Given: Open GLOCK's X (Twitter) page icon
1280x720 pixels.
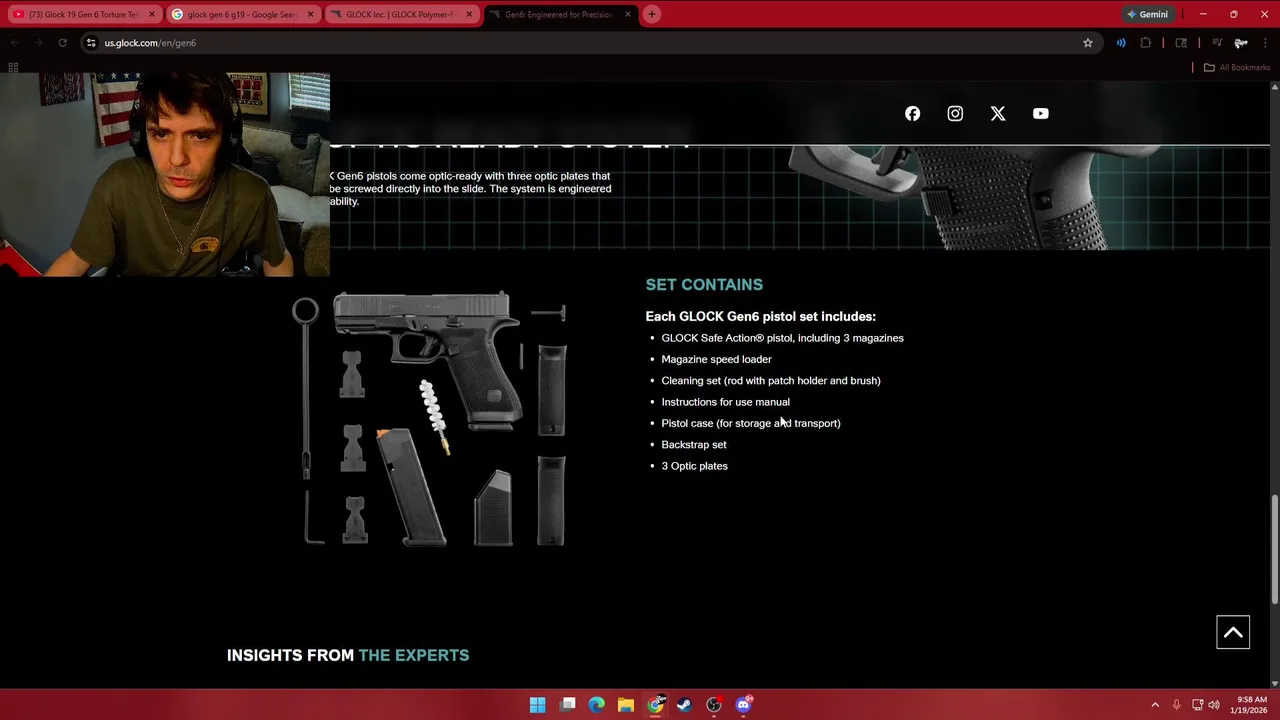Looking at the screenshot, I should point(998,114).
